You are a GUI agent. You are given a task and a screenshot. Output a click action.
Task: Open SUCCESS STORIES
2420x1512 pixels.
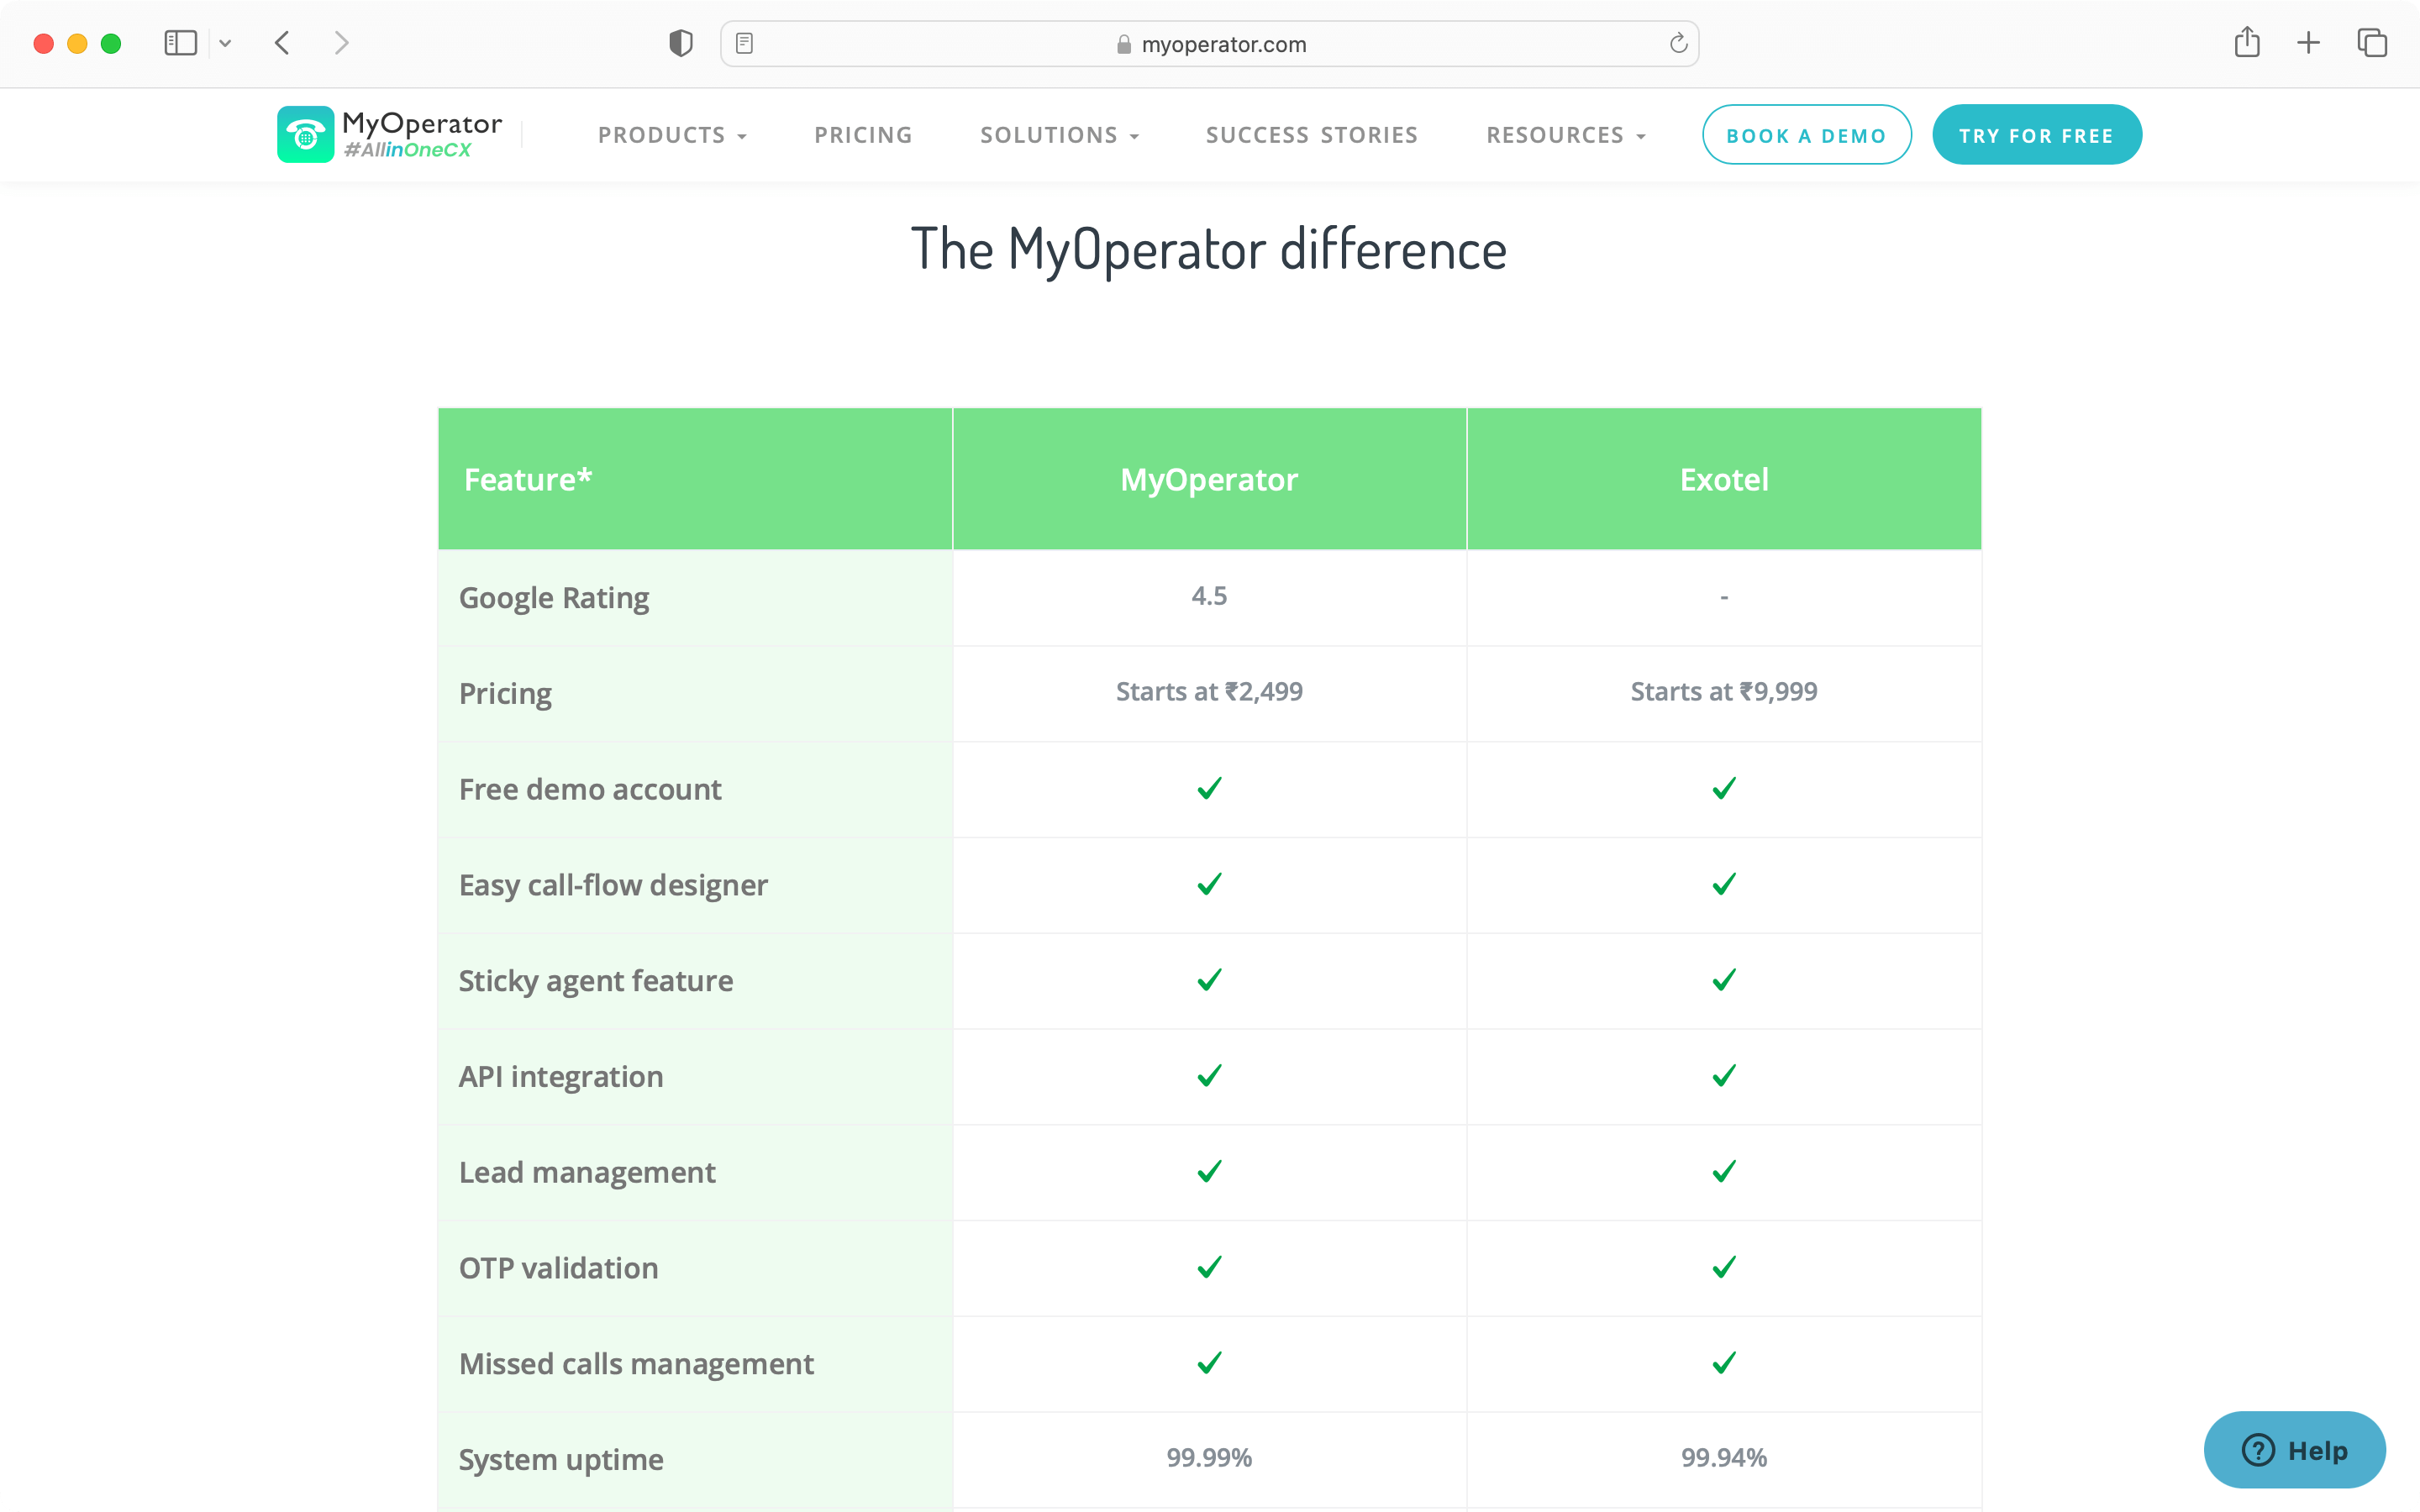pyautogui.click(x=1312, y=135)
